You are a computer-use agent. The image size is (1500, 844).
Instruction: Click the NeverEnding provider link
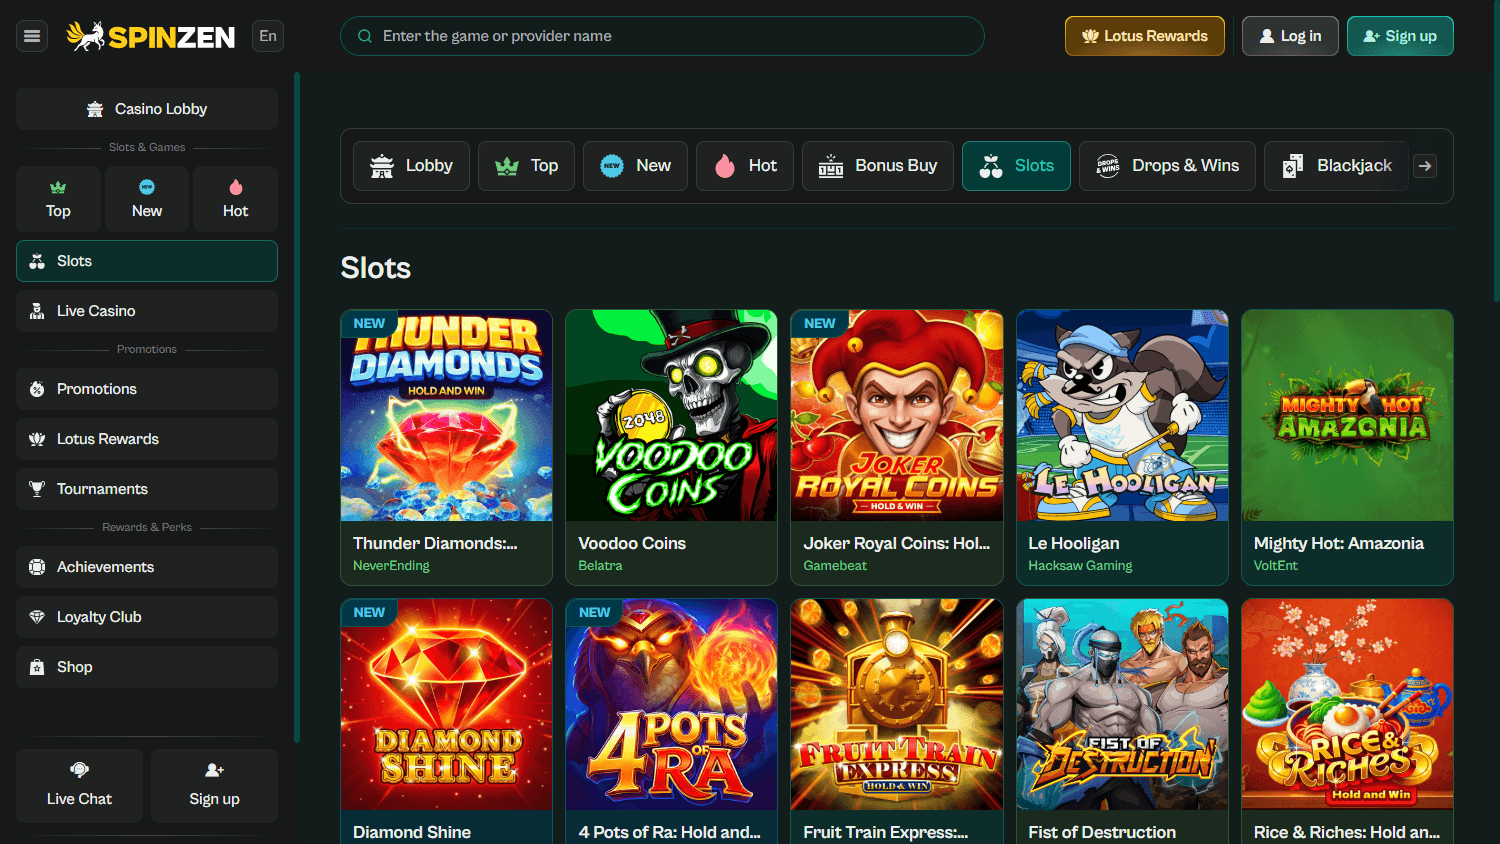click(391, 566)
